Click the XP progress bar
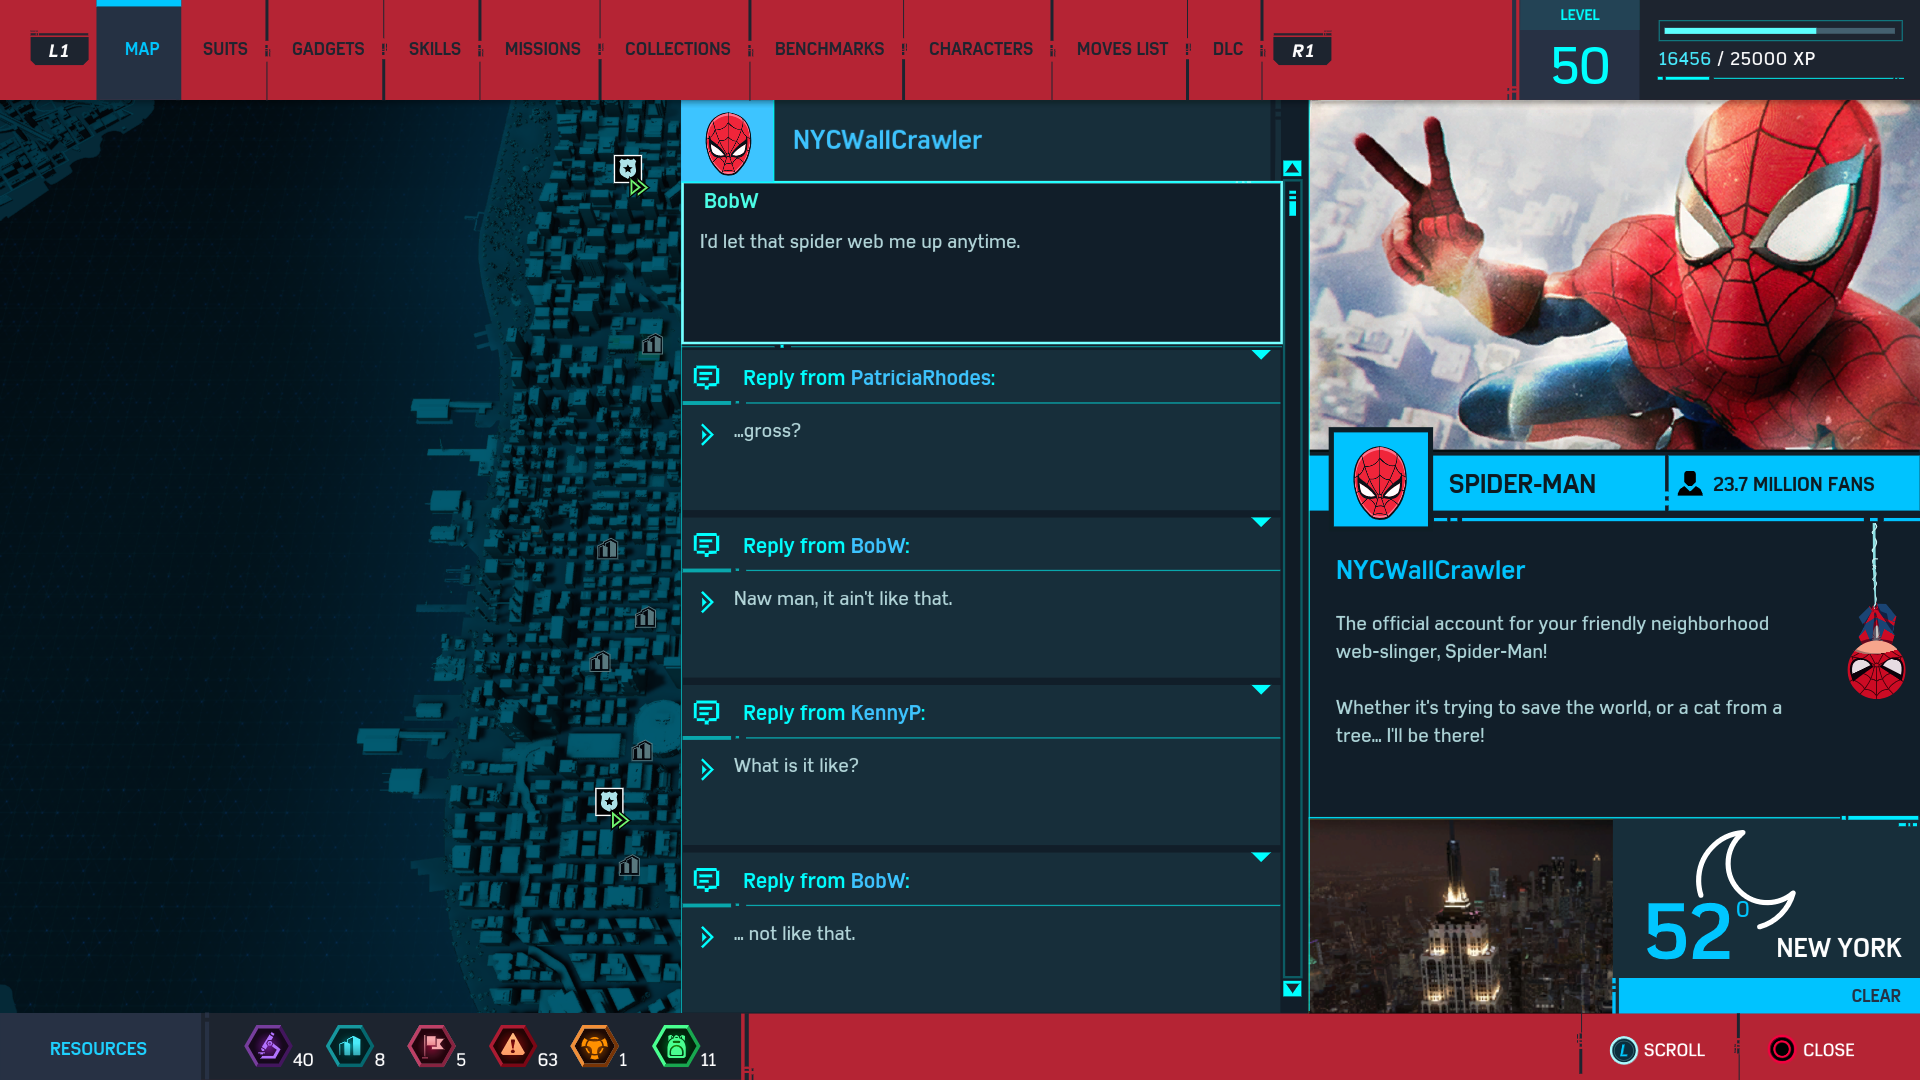Screen dimensions: 1920x1080 1780,31
